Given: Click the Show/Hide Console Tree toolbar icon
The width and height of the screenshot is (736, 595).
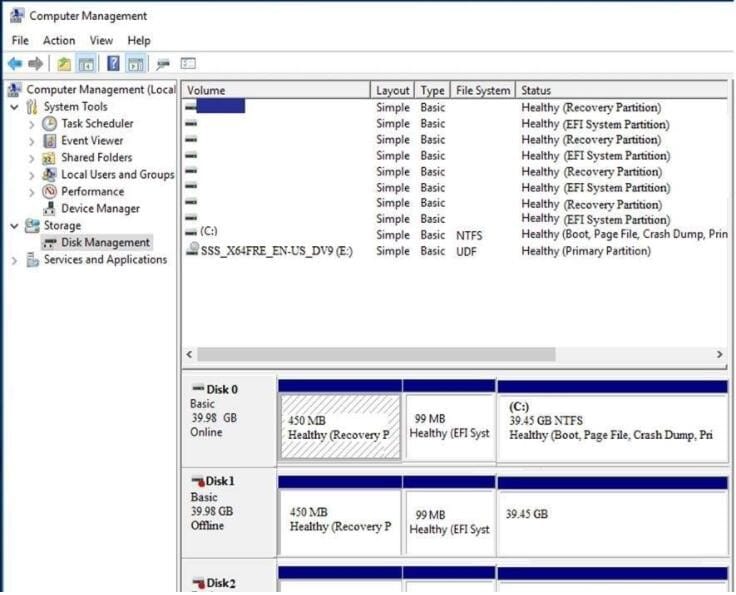Looking at the screenshot, I should [87, 64].
